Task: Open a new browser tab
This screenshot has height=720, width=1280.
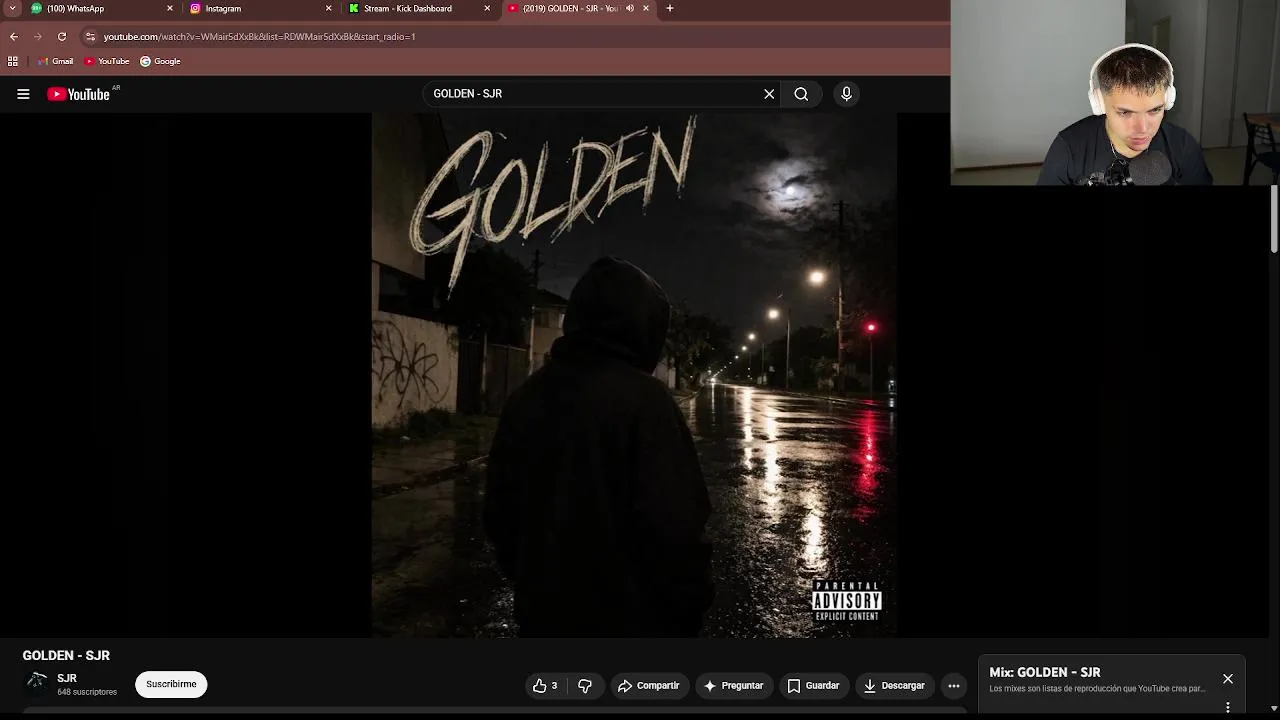Action: point(670,8)
